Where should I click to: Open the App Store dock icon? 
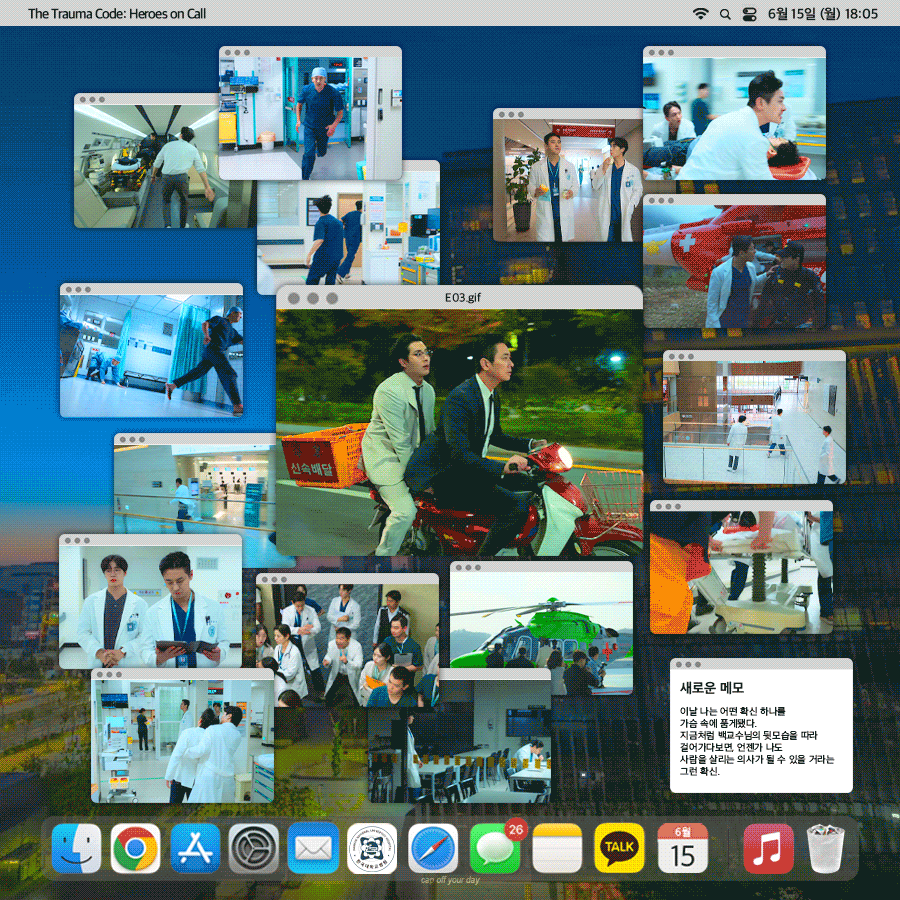[195, 849]
